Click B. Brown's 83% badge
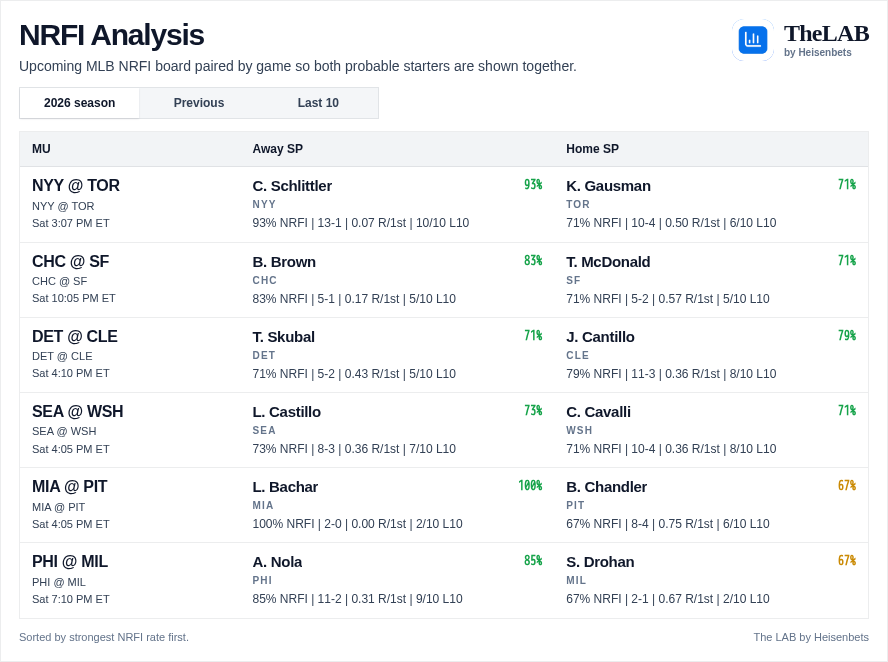 533,260
